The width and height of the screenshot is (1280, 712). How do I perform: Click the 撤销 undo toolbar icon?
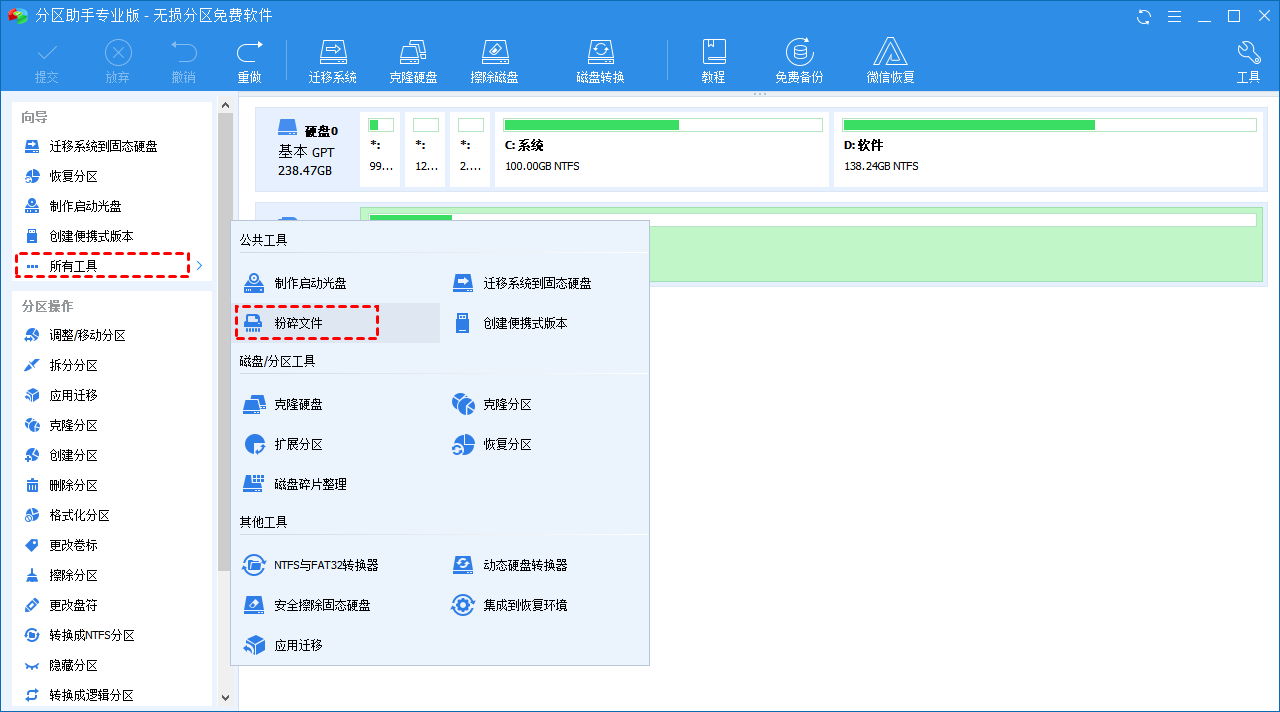[183, 62]
